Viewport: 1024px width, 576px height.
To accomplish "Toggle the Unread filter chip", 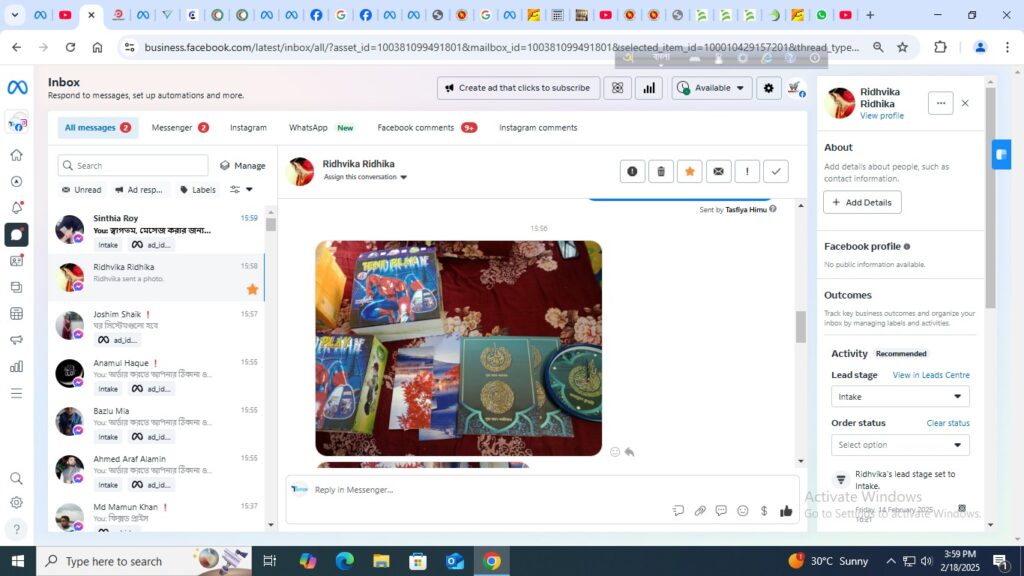I will (x=81, y=190).
